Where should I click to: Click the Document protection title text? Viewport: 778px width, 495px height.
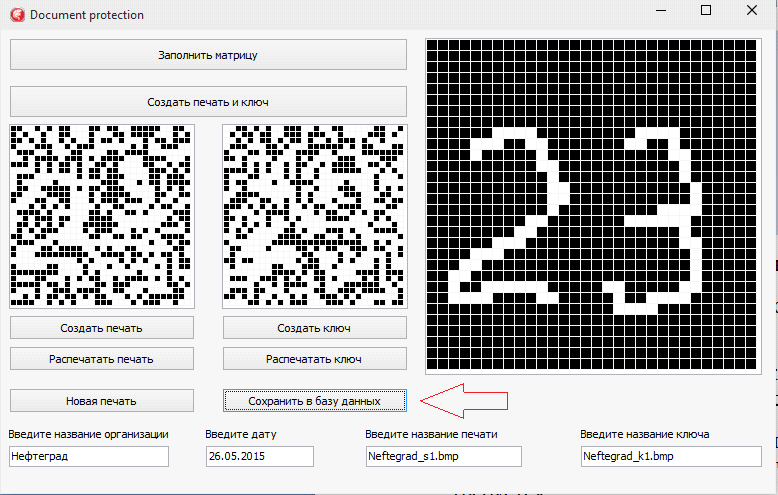click(87, 15)
